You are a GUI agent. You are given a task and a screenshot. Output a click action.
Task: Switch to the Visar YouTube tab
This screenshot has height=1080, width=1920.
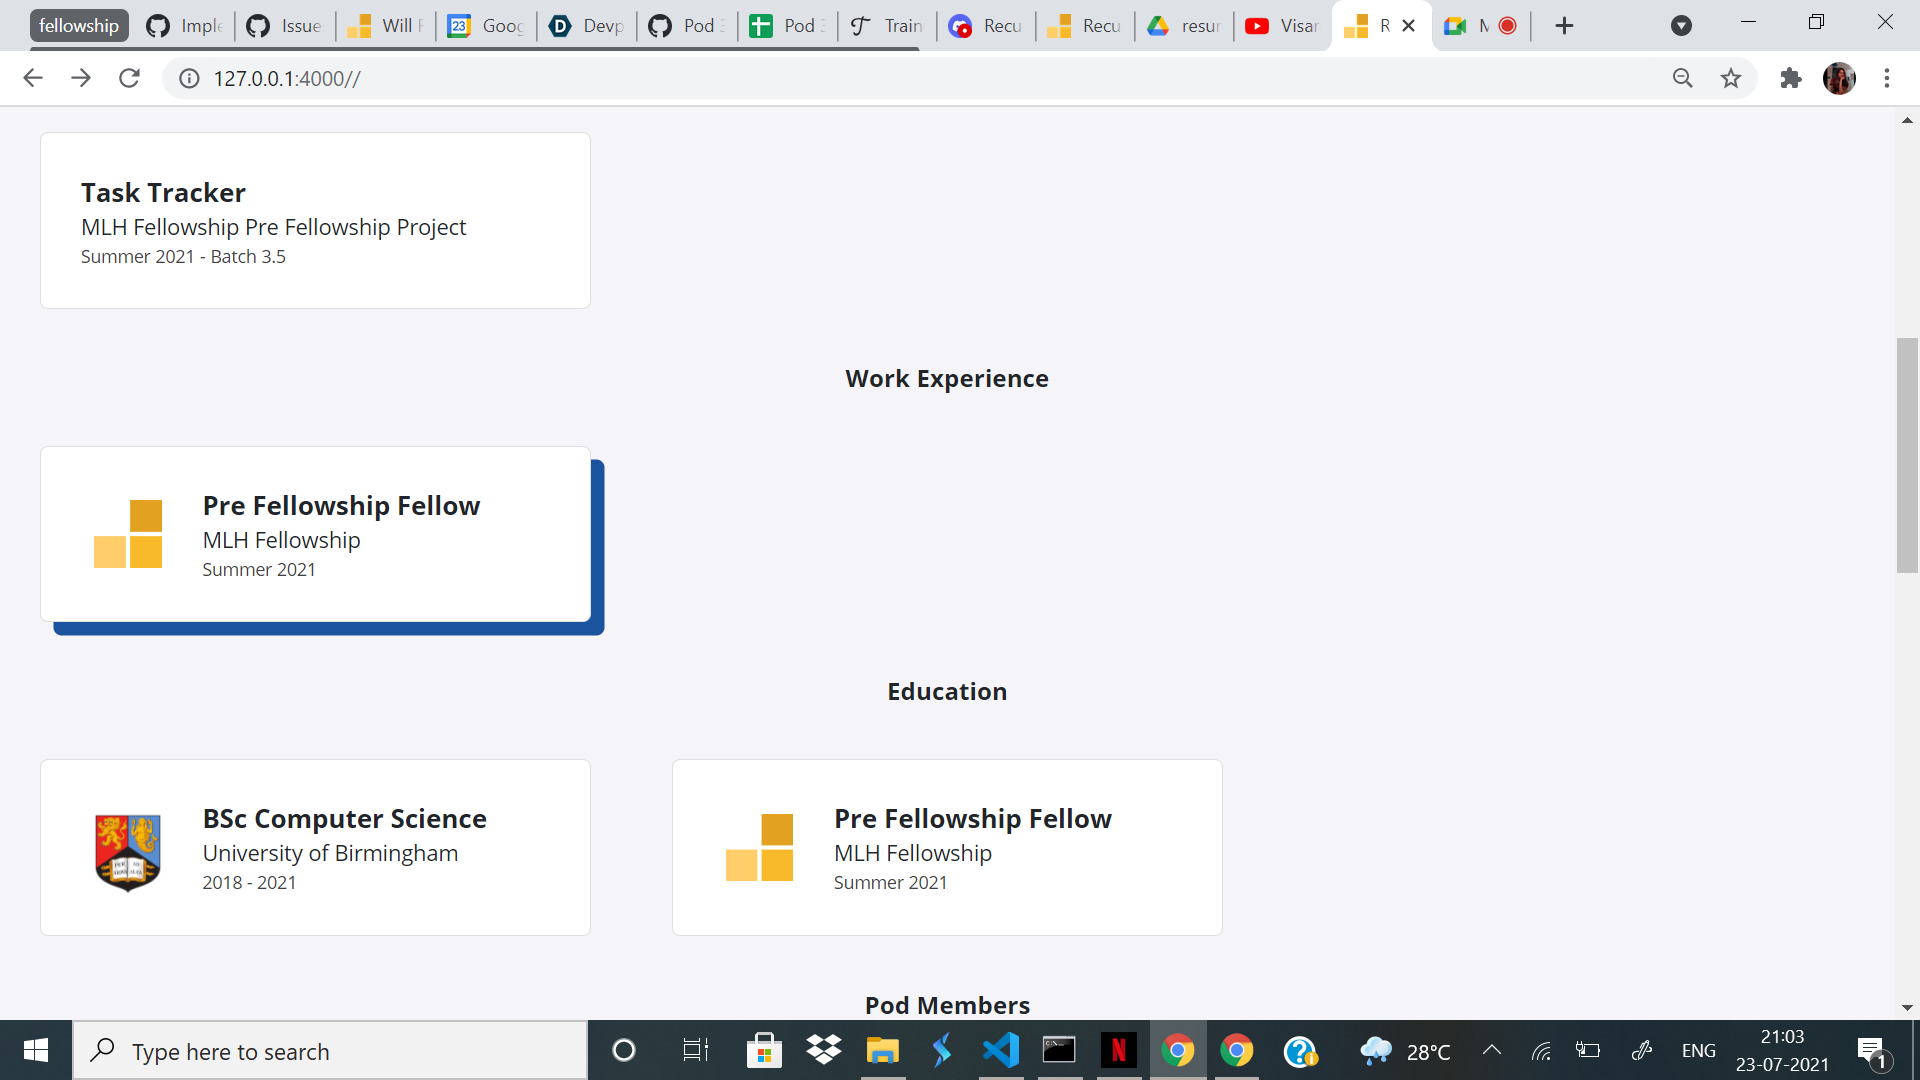click(x=1283, y=26)
